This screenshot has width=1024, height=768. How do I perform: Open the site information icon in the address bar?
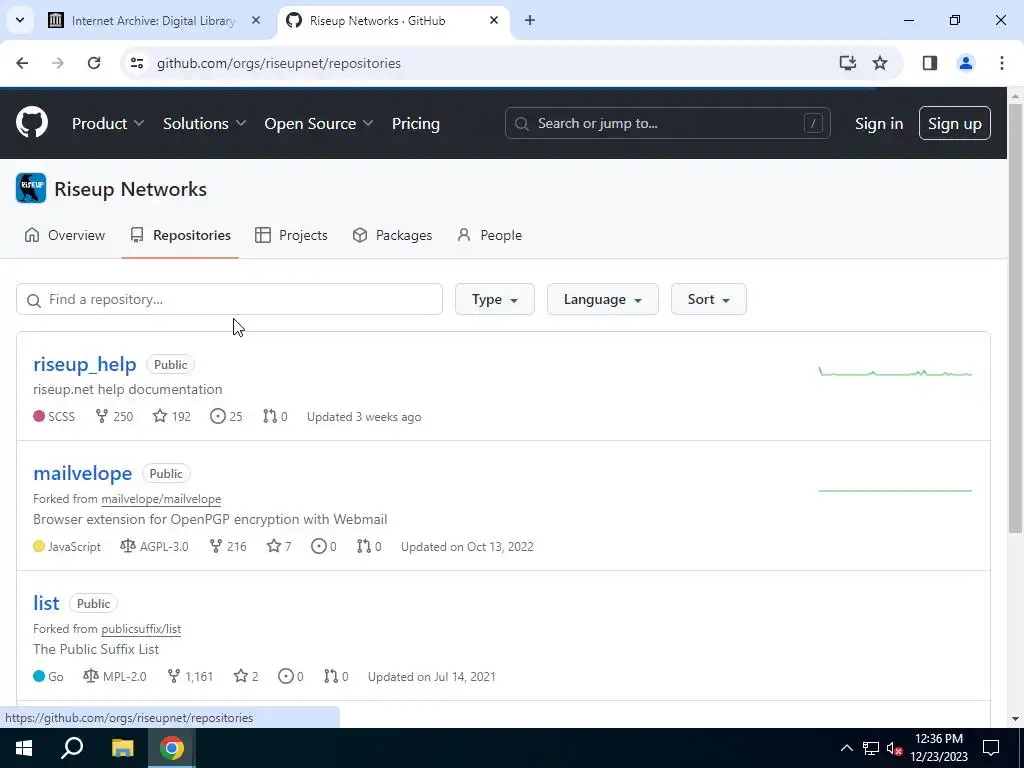coord(137,63)
